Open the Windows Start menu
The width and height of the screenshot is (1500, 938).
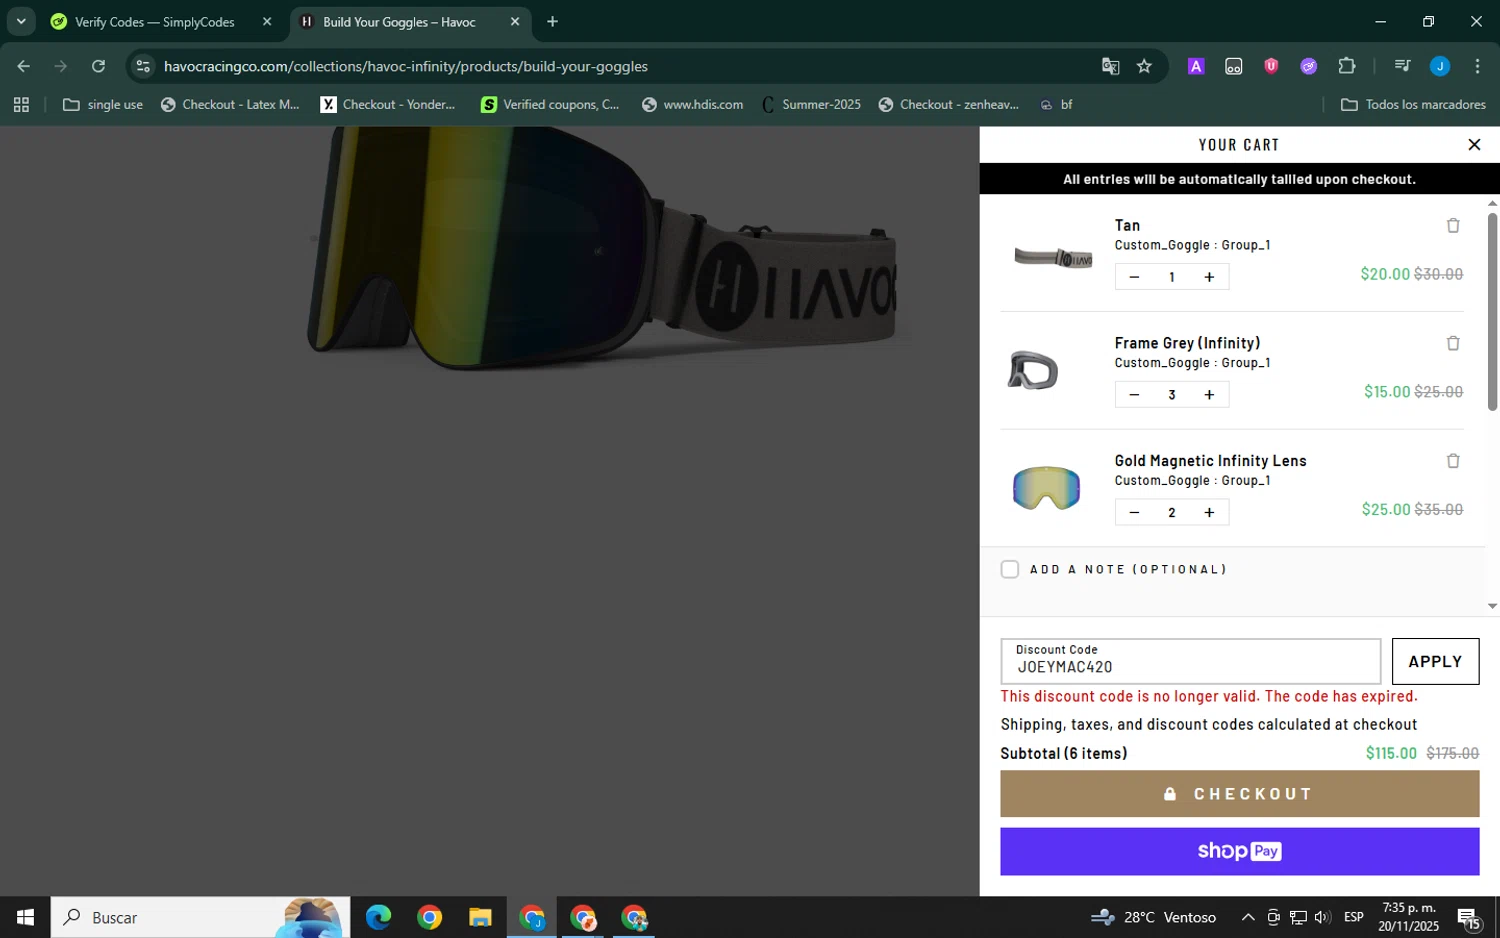click(x=25, y=917)
